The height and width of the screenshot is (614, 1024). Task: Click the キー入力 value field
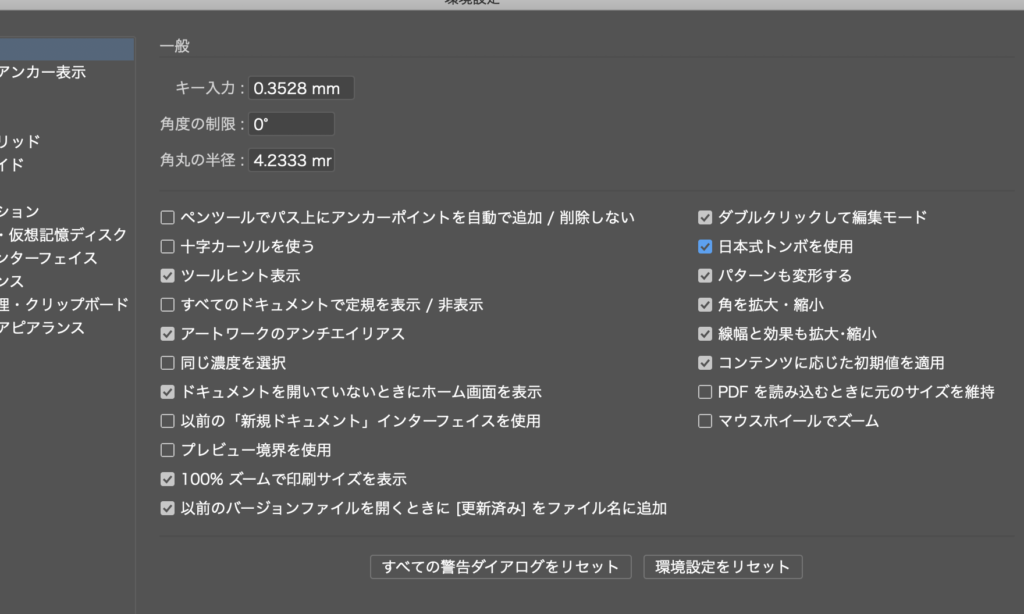click(x=301, y=88)
